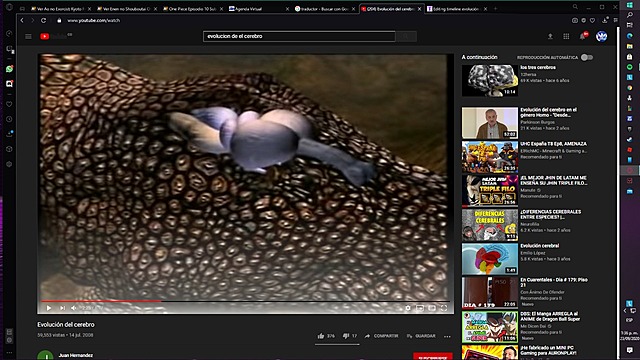Bookmark page with heart icon in address bar
Image resolution: width=640 pixels, height=360 pixels.
tap(592, 20)
